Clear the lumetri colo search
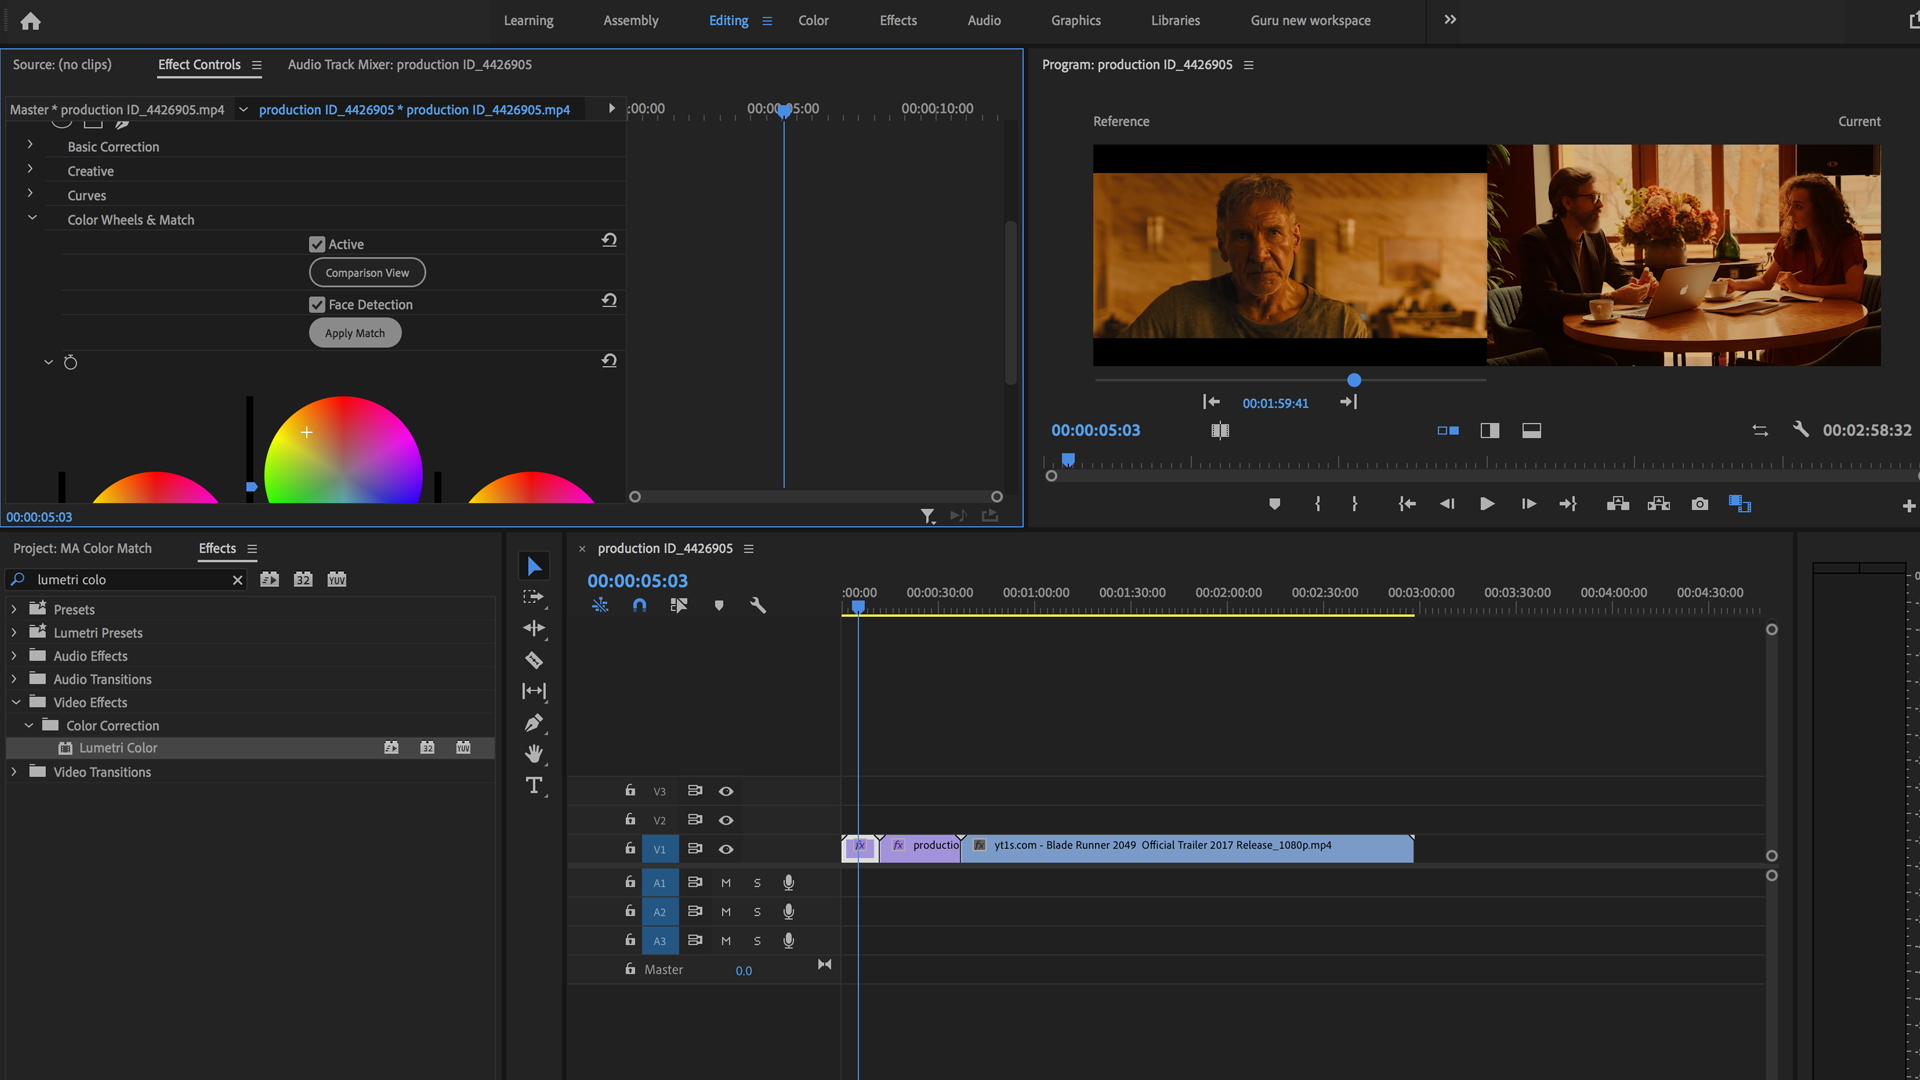The image size is (1920, 1080). coord(237,580)
